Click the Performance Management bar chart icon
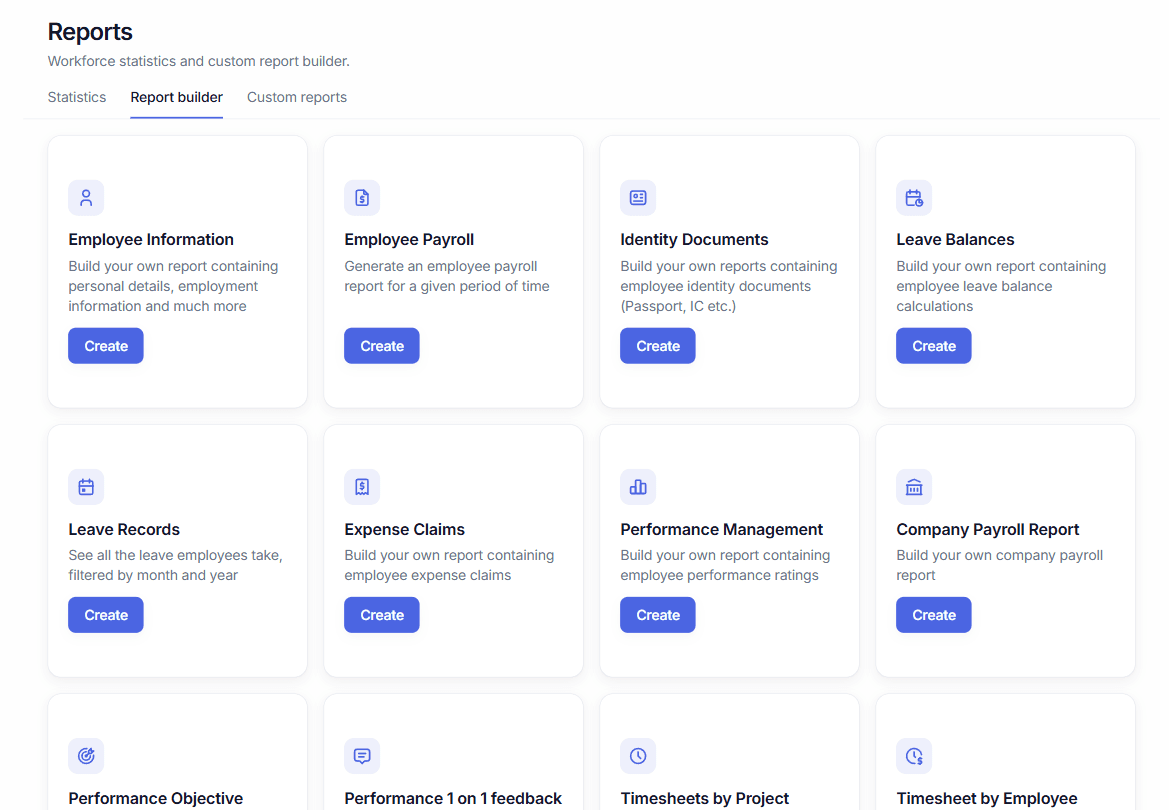The image size is (1169, 810). pyautogui.click(x=637, y=487)
